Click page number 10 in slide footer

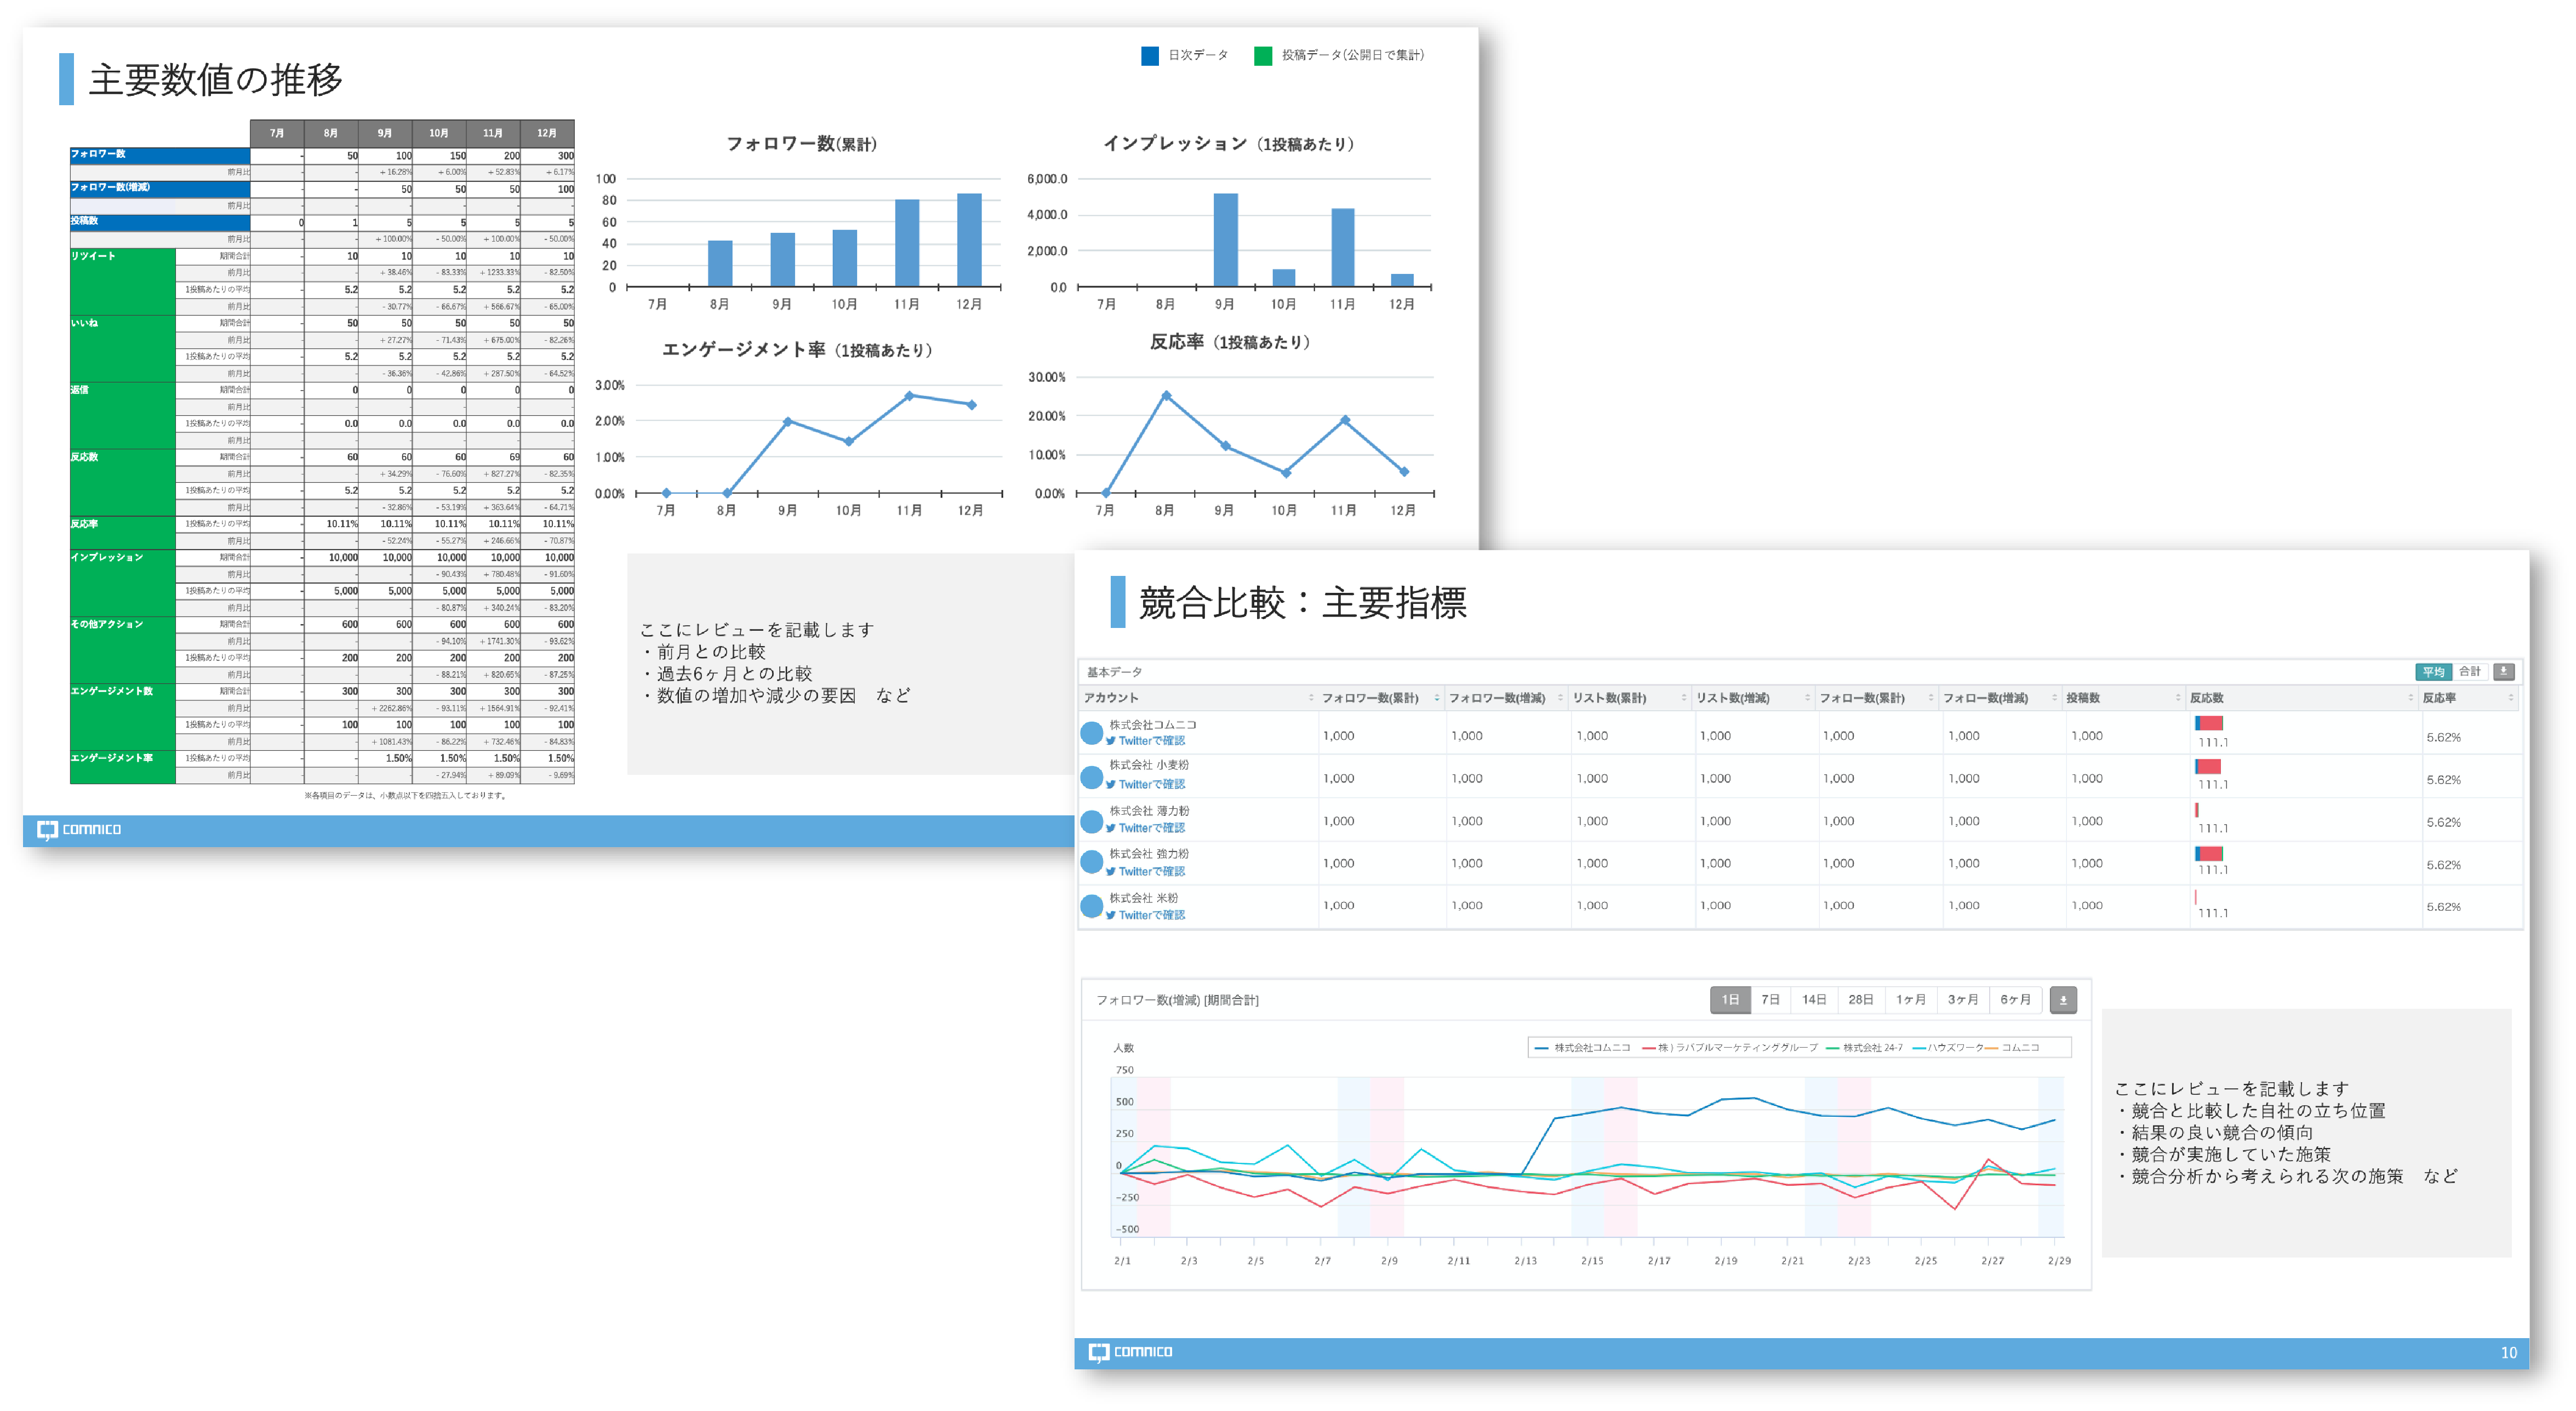coord(2508,1352)
